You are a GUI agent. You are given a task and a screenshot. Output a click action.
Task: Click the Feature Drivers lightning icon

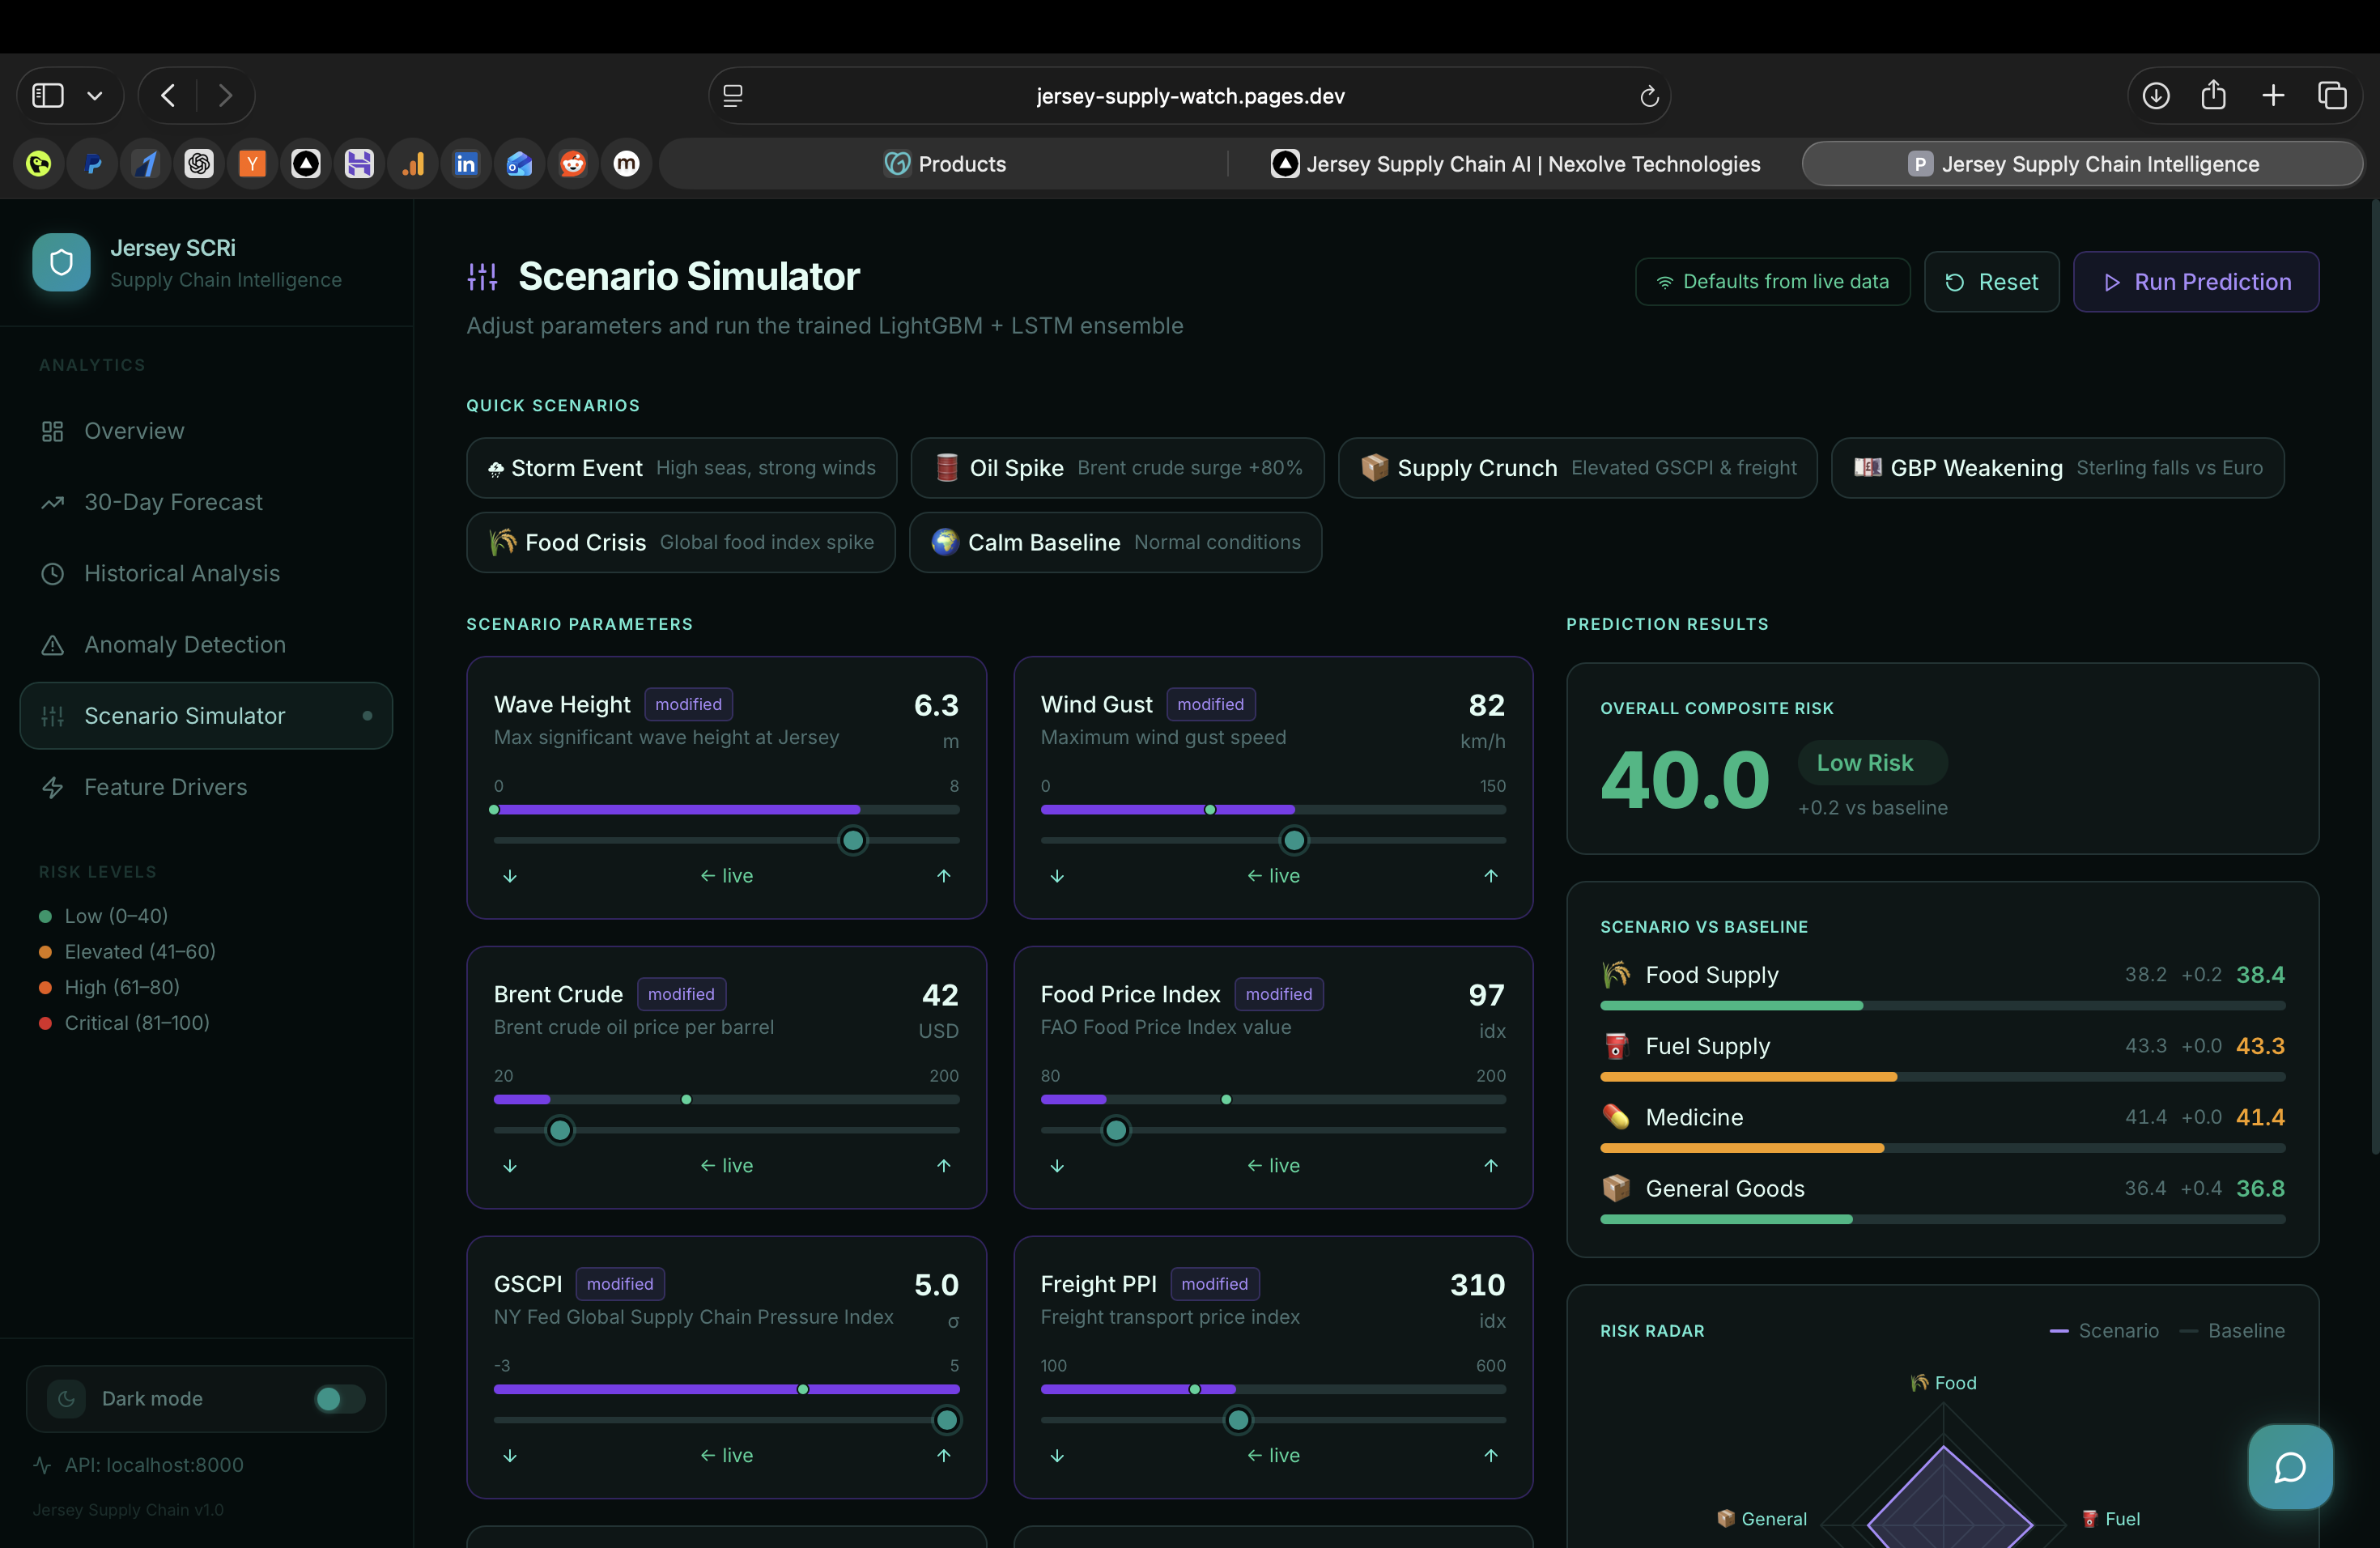pyautogui.click(x=52, y=787)
